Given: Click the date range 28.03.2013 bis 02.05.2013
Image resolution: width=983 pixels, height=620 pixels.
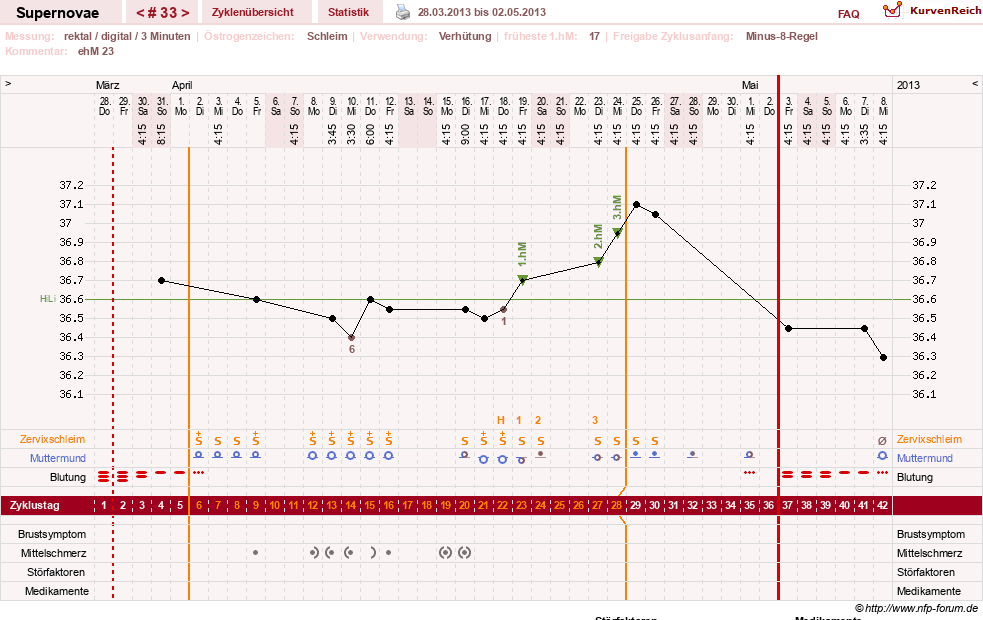Looking at the screenshot, I should tap(481, 12).
